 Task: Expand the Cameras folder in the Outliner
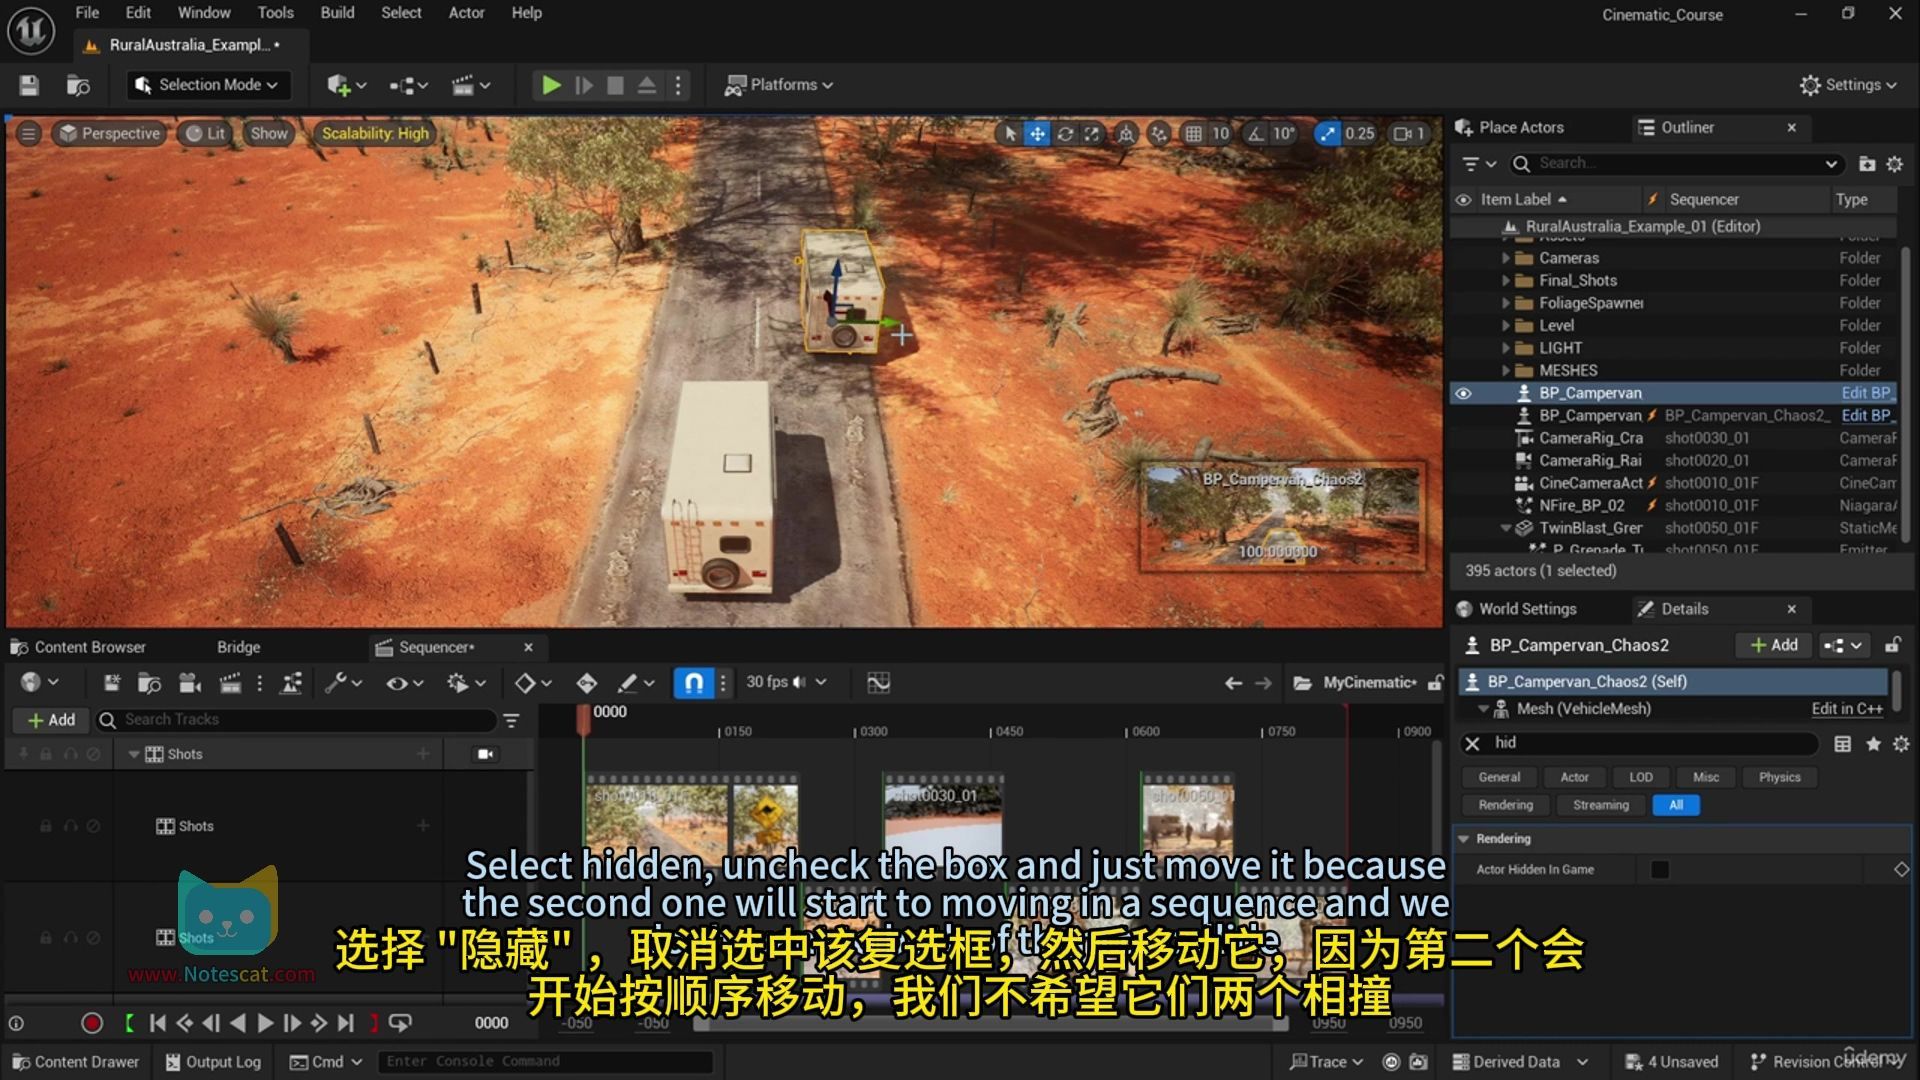[x=1506, y=258]
